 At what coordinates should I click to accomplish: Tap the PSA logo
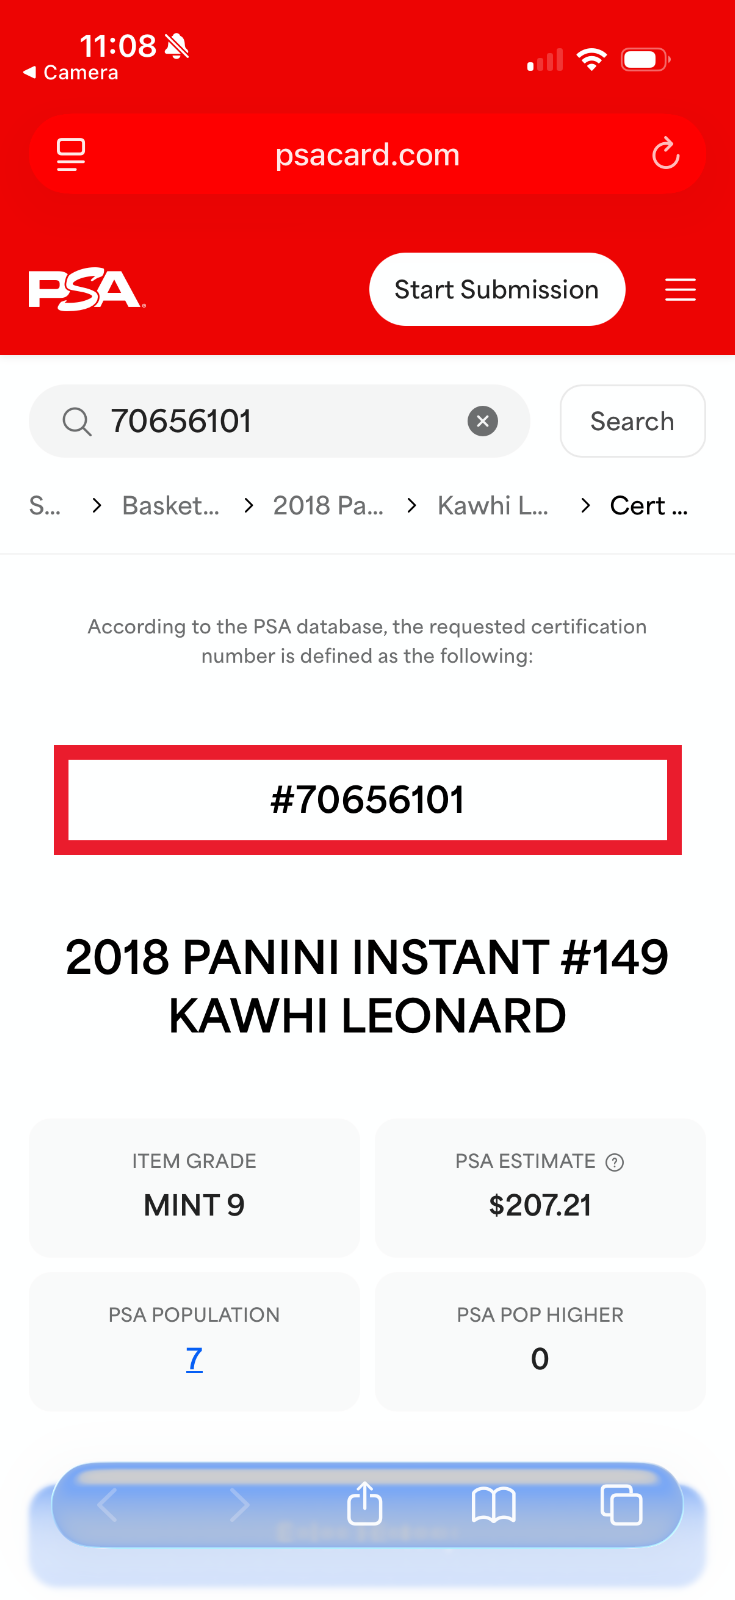[x=86, y=290]
